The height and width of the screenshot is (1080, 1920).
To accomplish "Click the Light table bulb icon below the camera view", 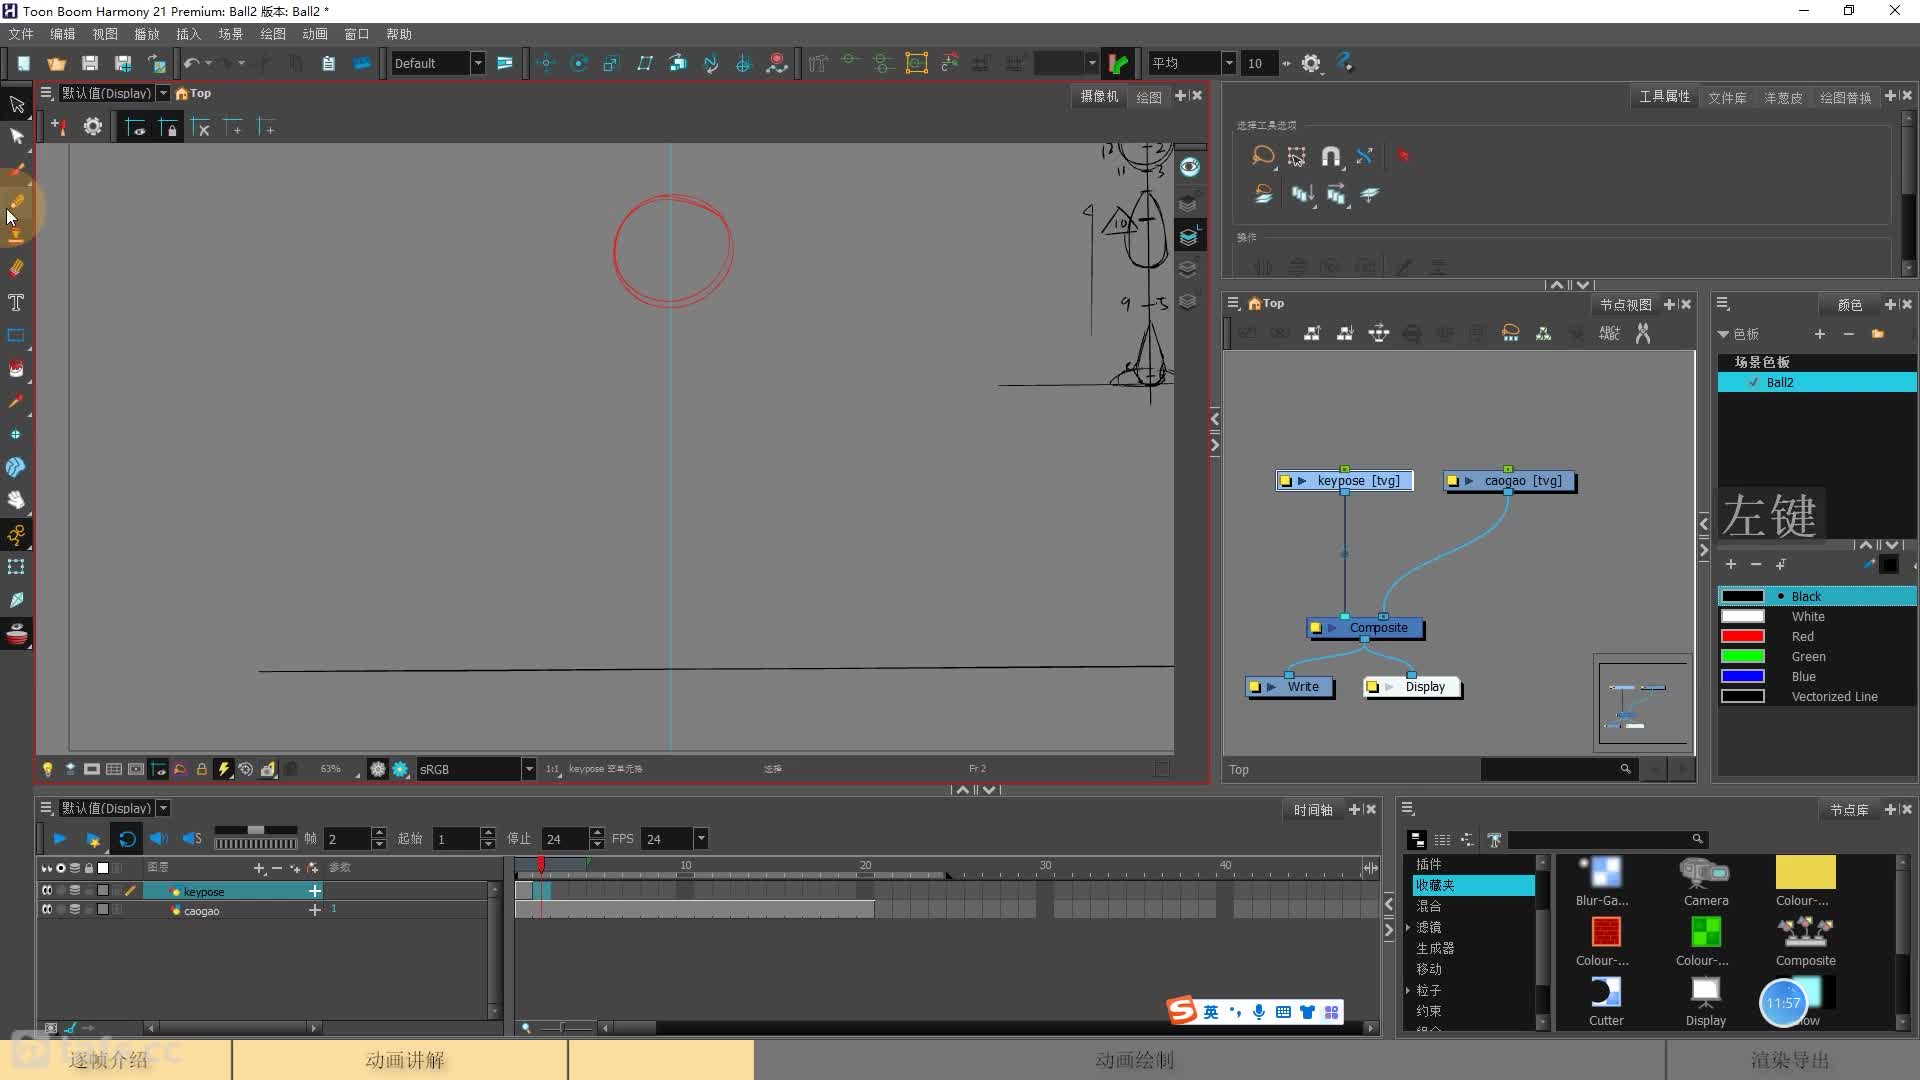I will pyautogui.click(x=47, y=769).
